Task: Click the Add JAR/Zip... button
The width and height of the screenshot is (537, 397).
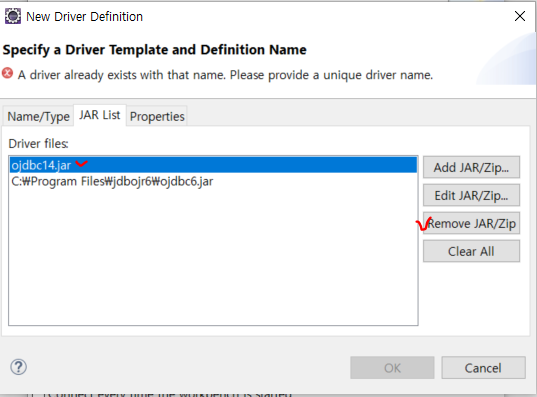Action: point(471,168)
